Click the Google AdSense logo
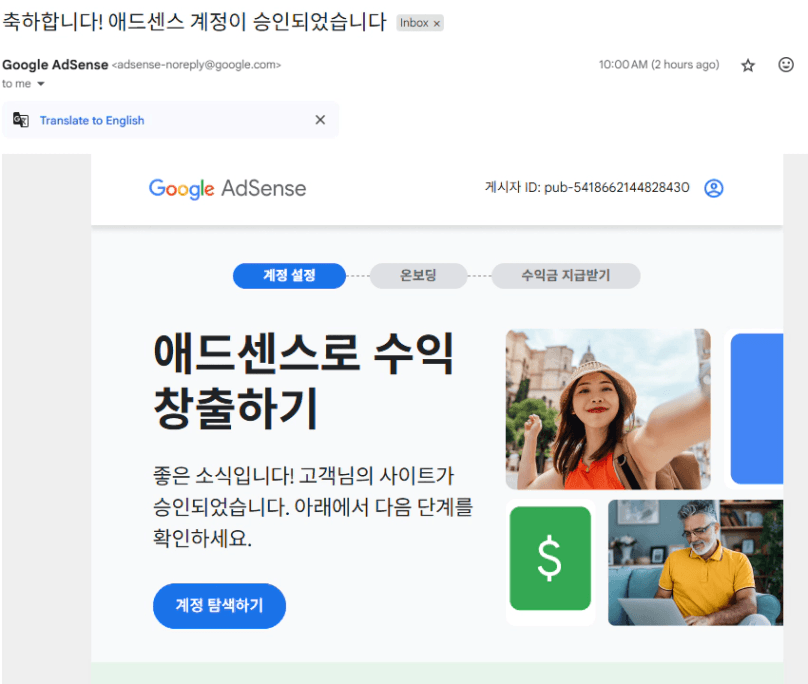Image resolution: width=808 pixels, height=684 pixels. (x=227, y=189)
